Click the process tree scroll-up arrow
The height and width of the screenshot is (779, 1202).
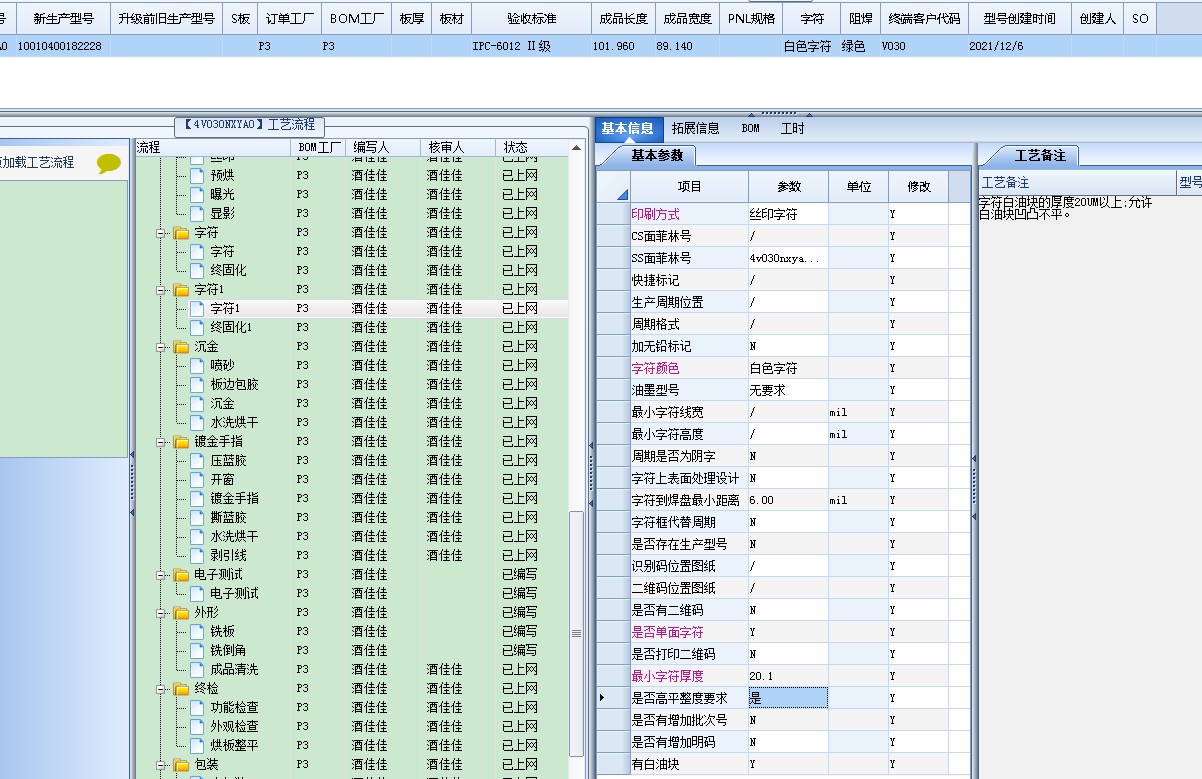coord(576,148)
